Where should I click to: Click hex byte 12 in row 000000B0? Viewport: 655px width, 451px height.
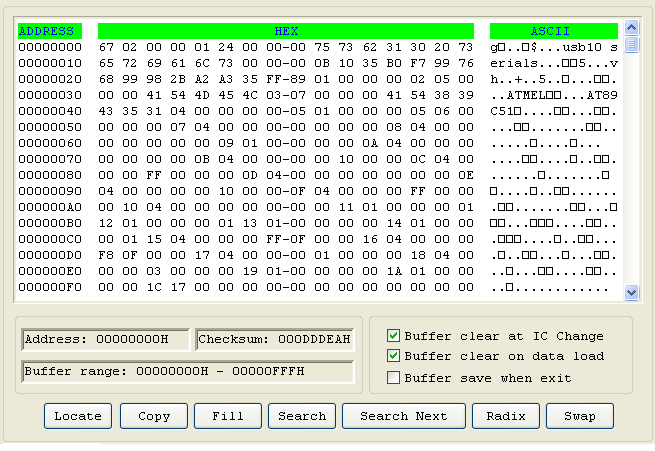coord(106,223)
